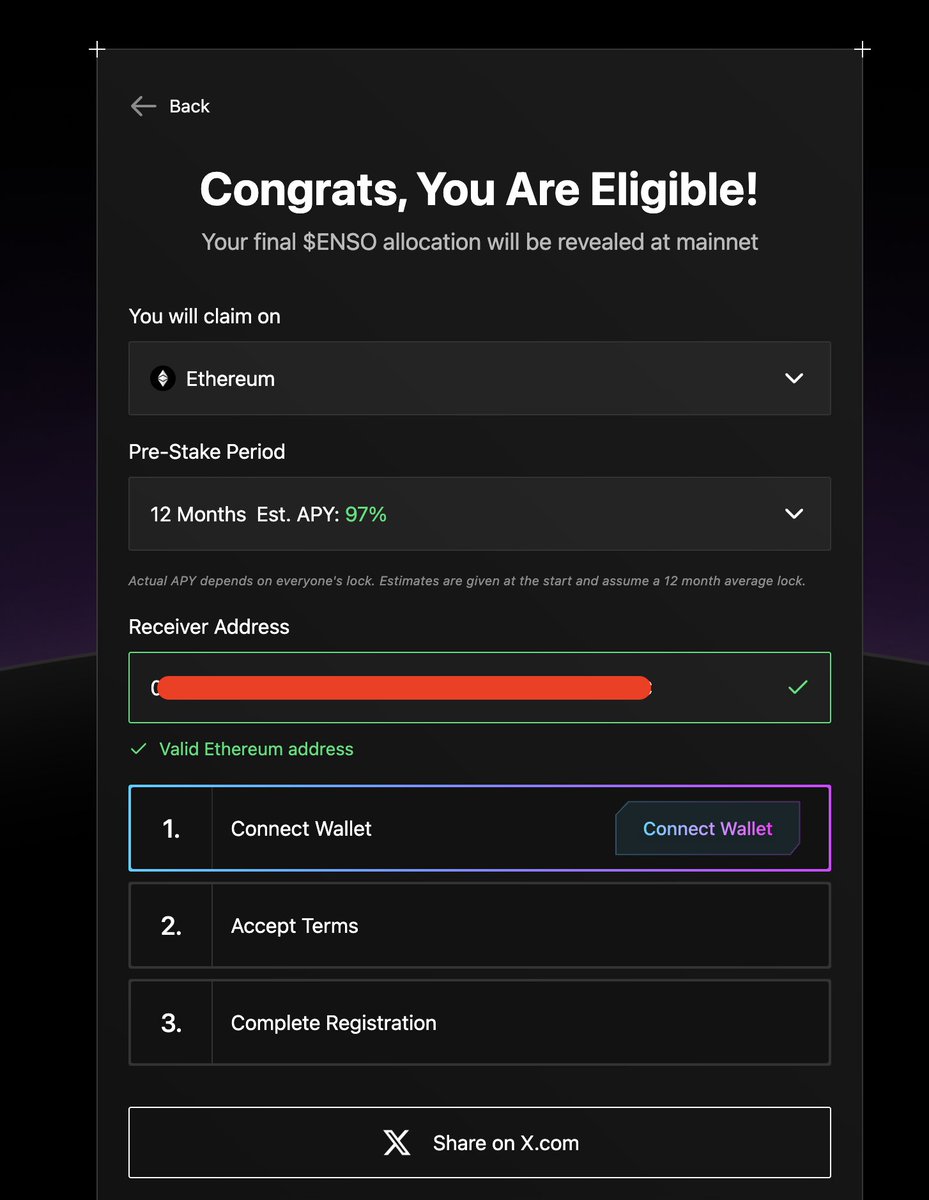
Task: Click green checkmark inside address field
Action: coord(797,688)
